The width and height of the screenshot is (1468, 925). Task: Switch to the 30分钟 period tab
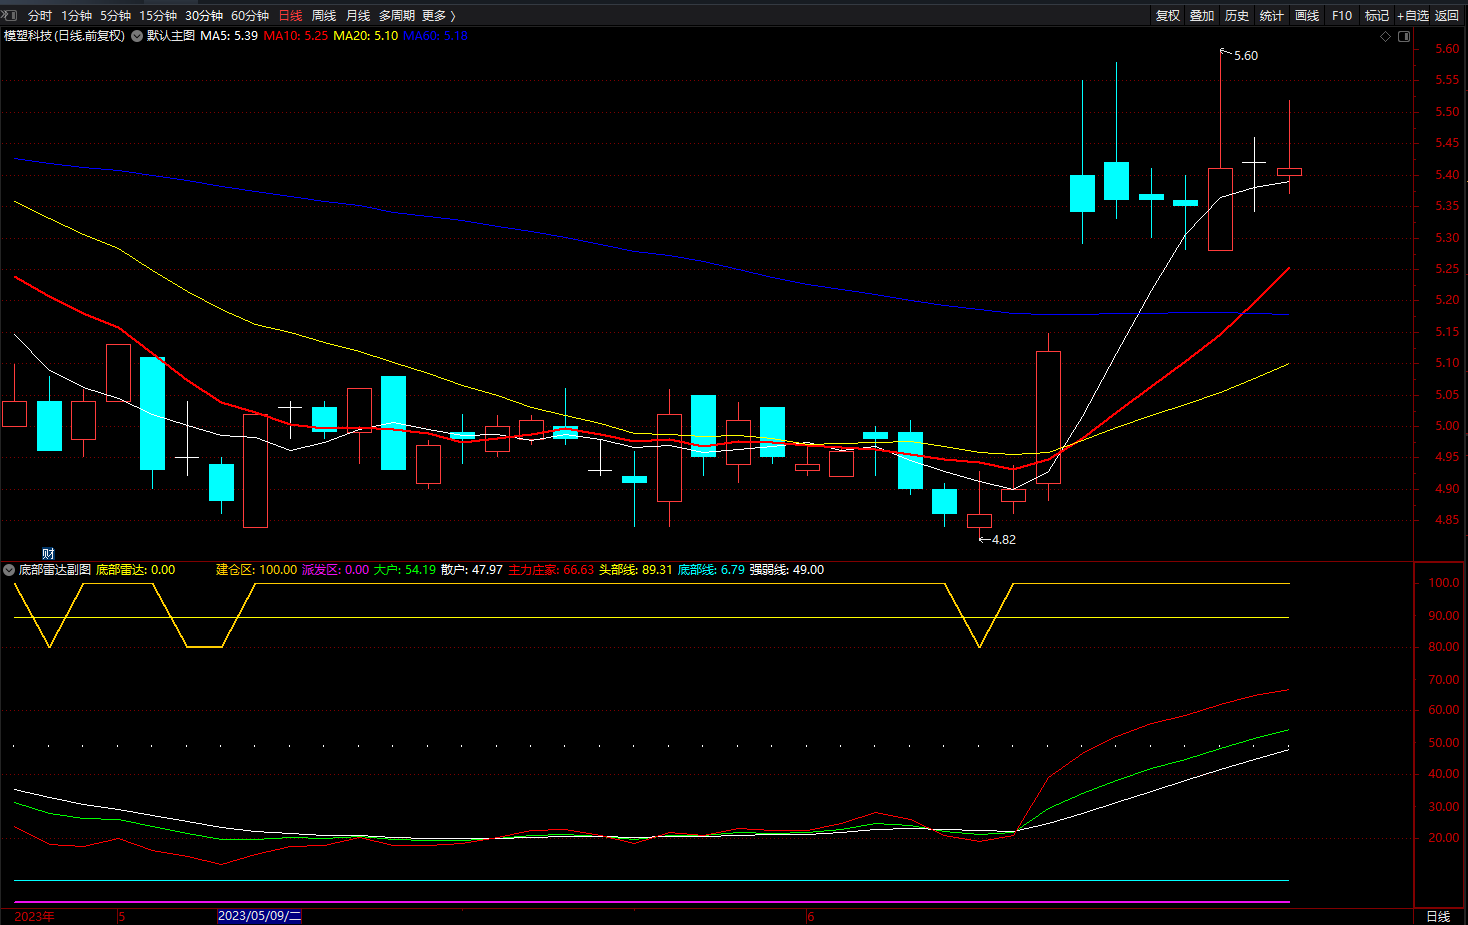point(204,15)
